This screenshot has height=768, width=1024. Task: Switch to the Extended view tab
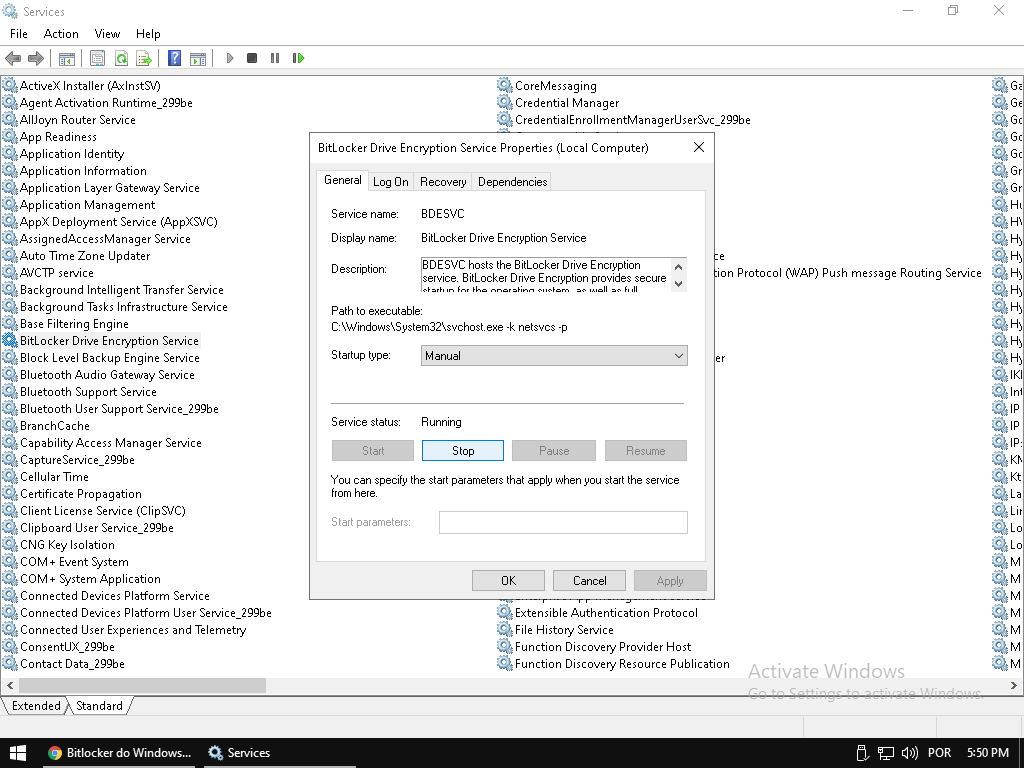(x=36, y=706)
